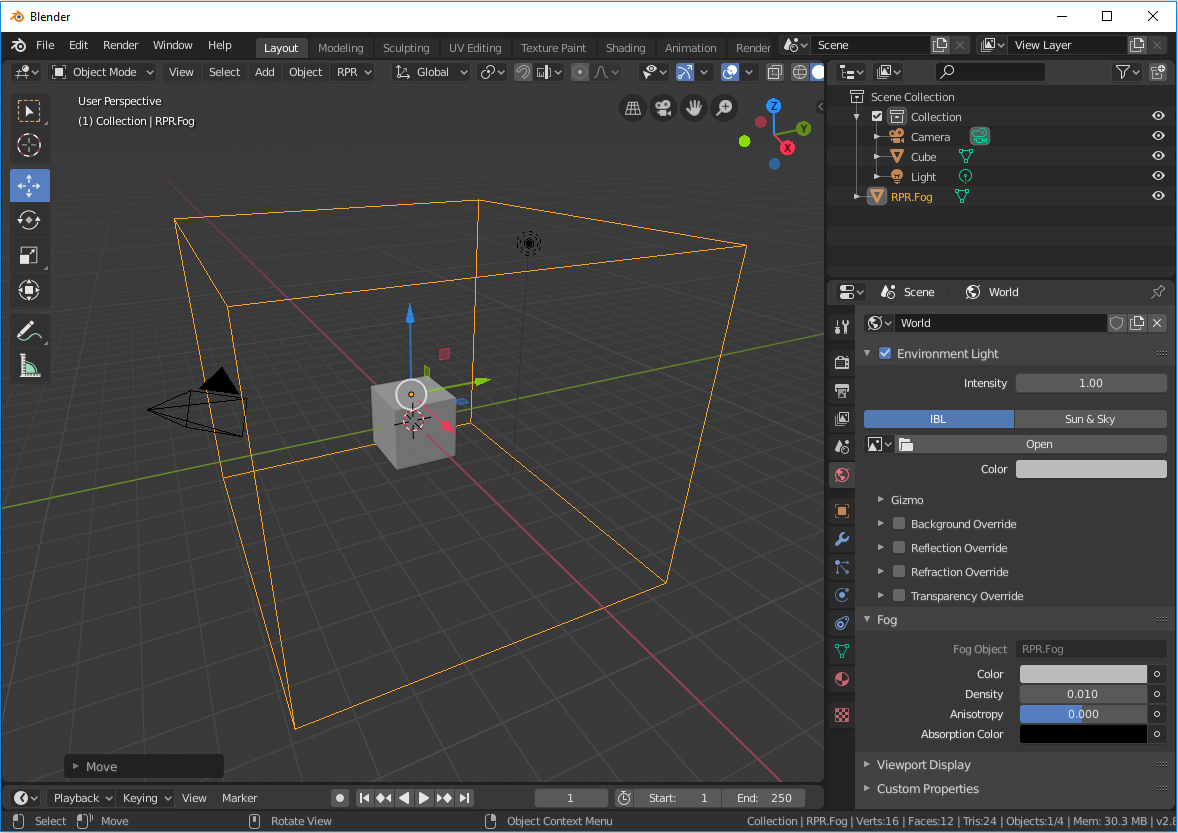Open the Object properties tab icon
This screenshot has width=1178, height=833.
point(842,511)
